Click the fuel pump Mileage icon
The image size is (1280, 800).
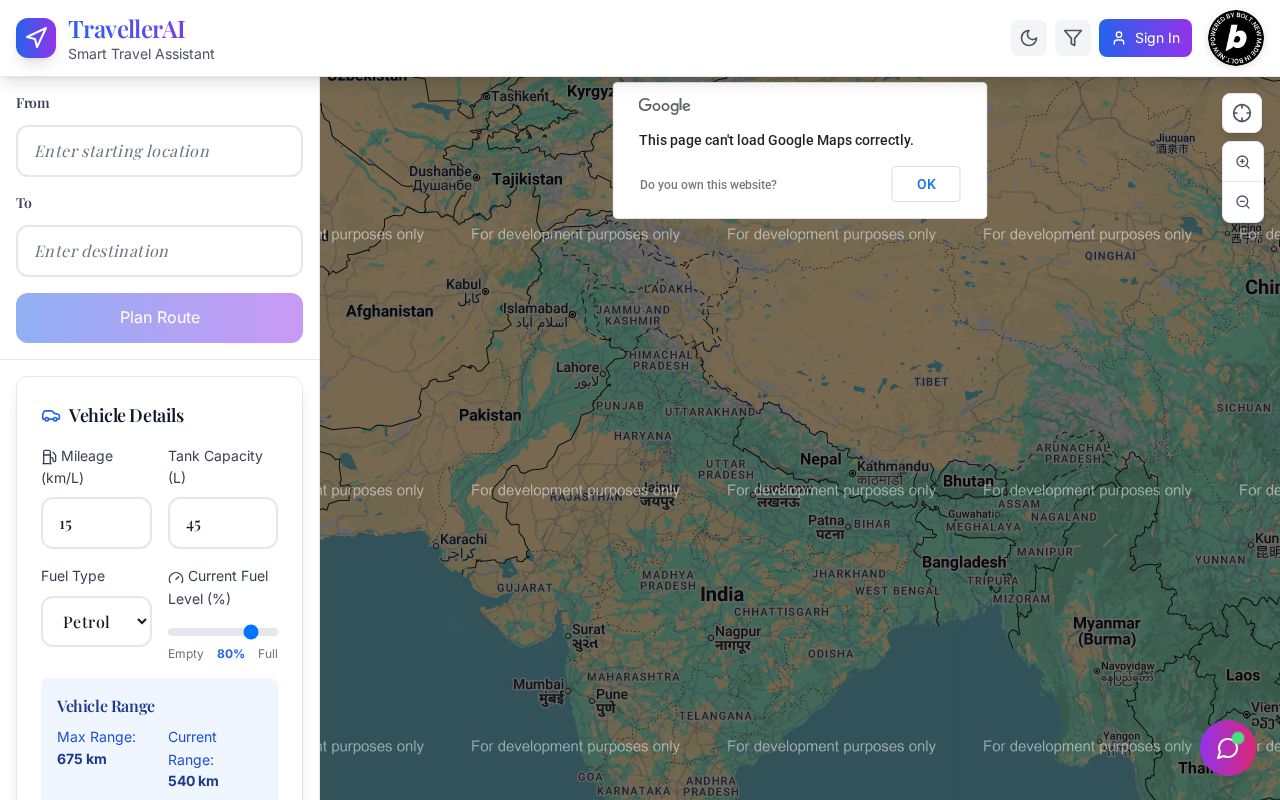click(49, 457)
